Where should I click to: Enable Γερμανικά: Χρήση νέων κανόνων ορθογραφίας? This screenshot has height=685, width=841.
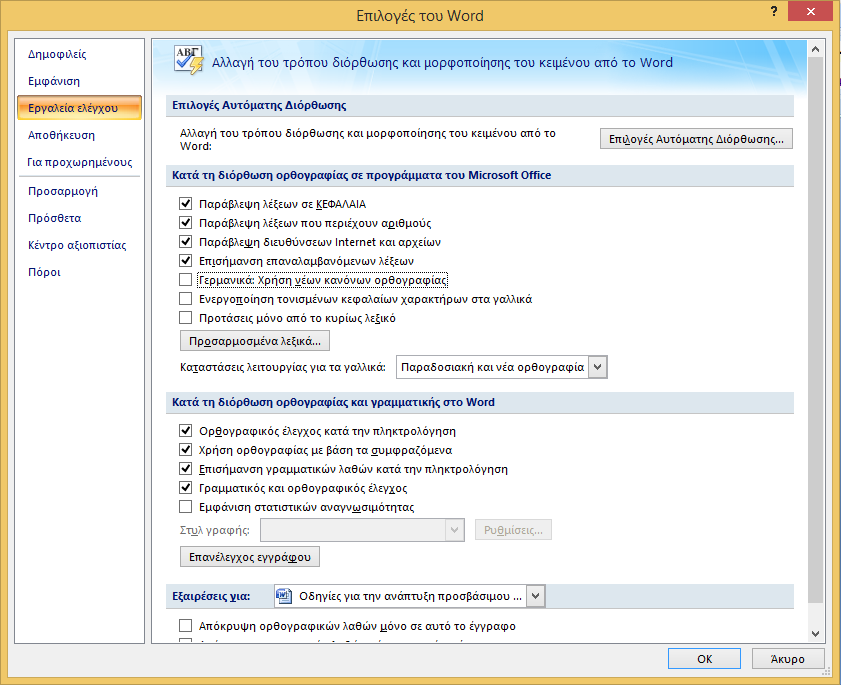coord(186,279)
